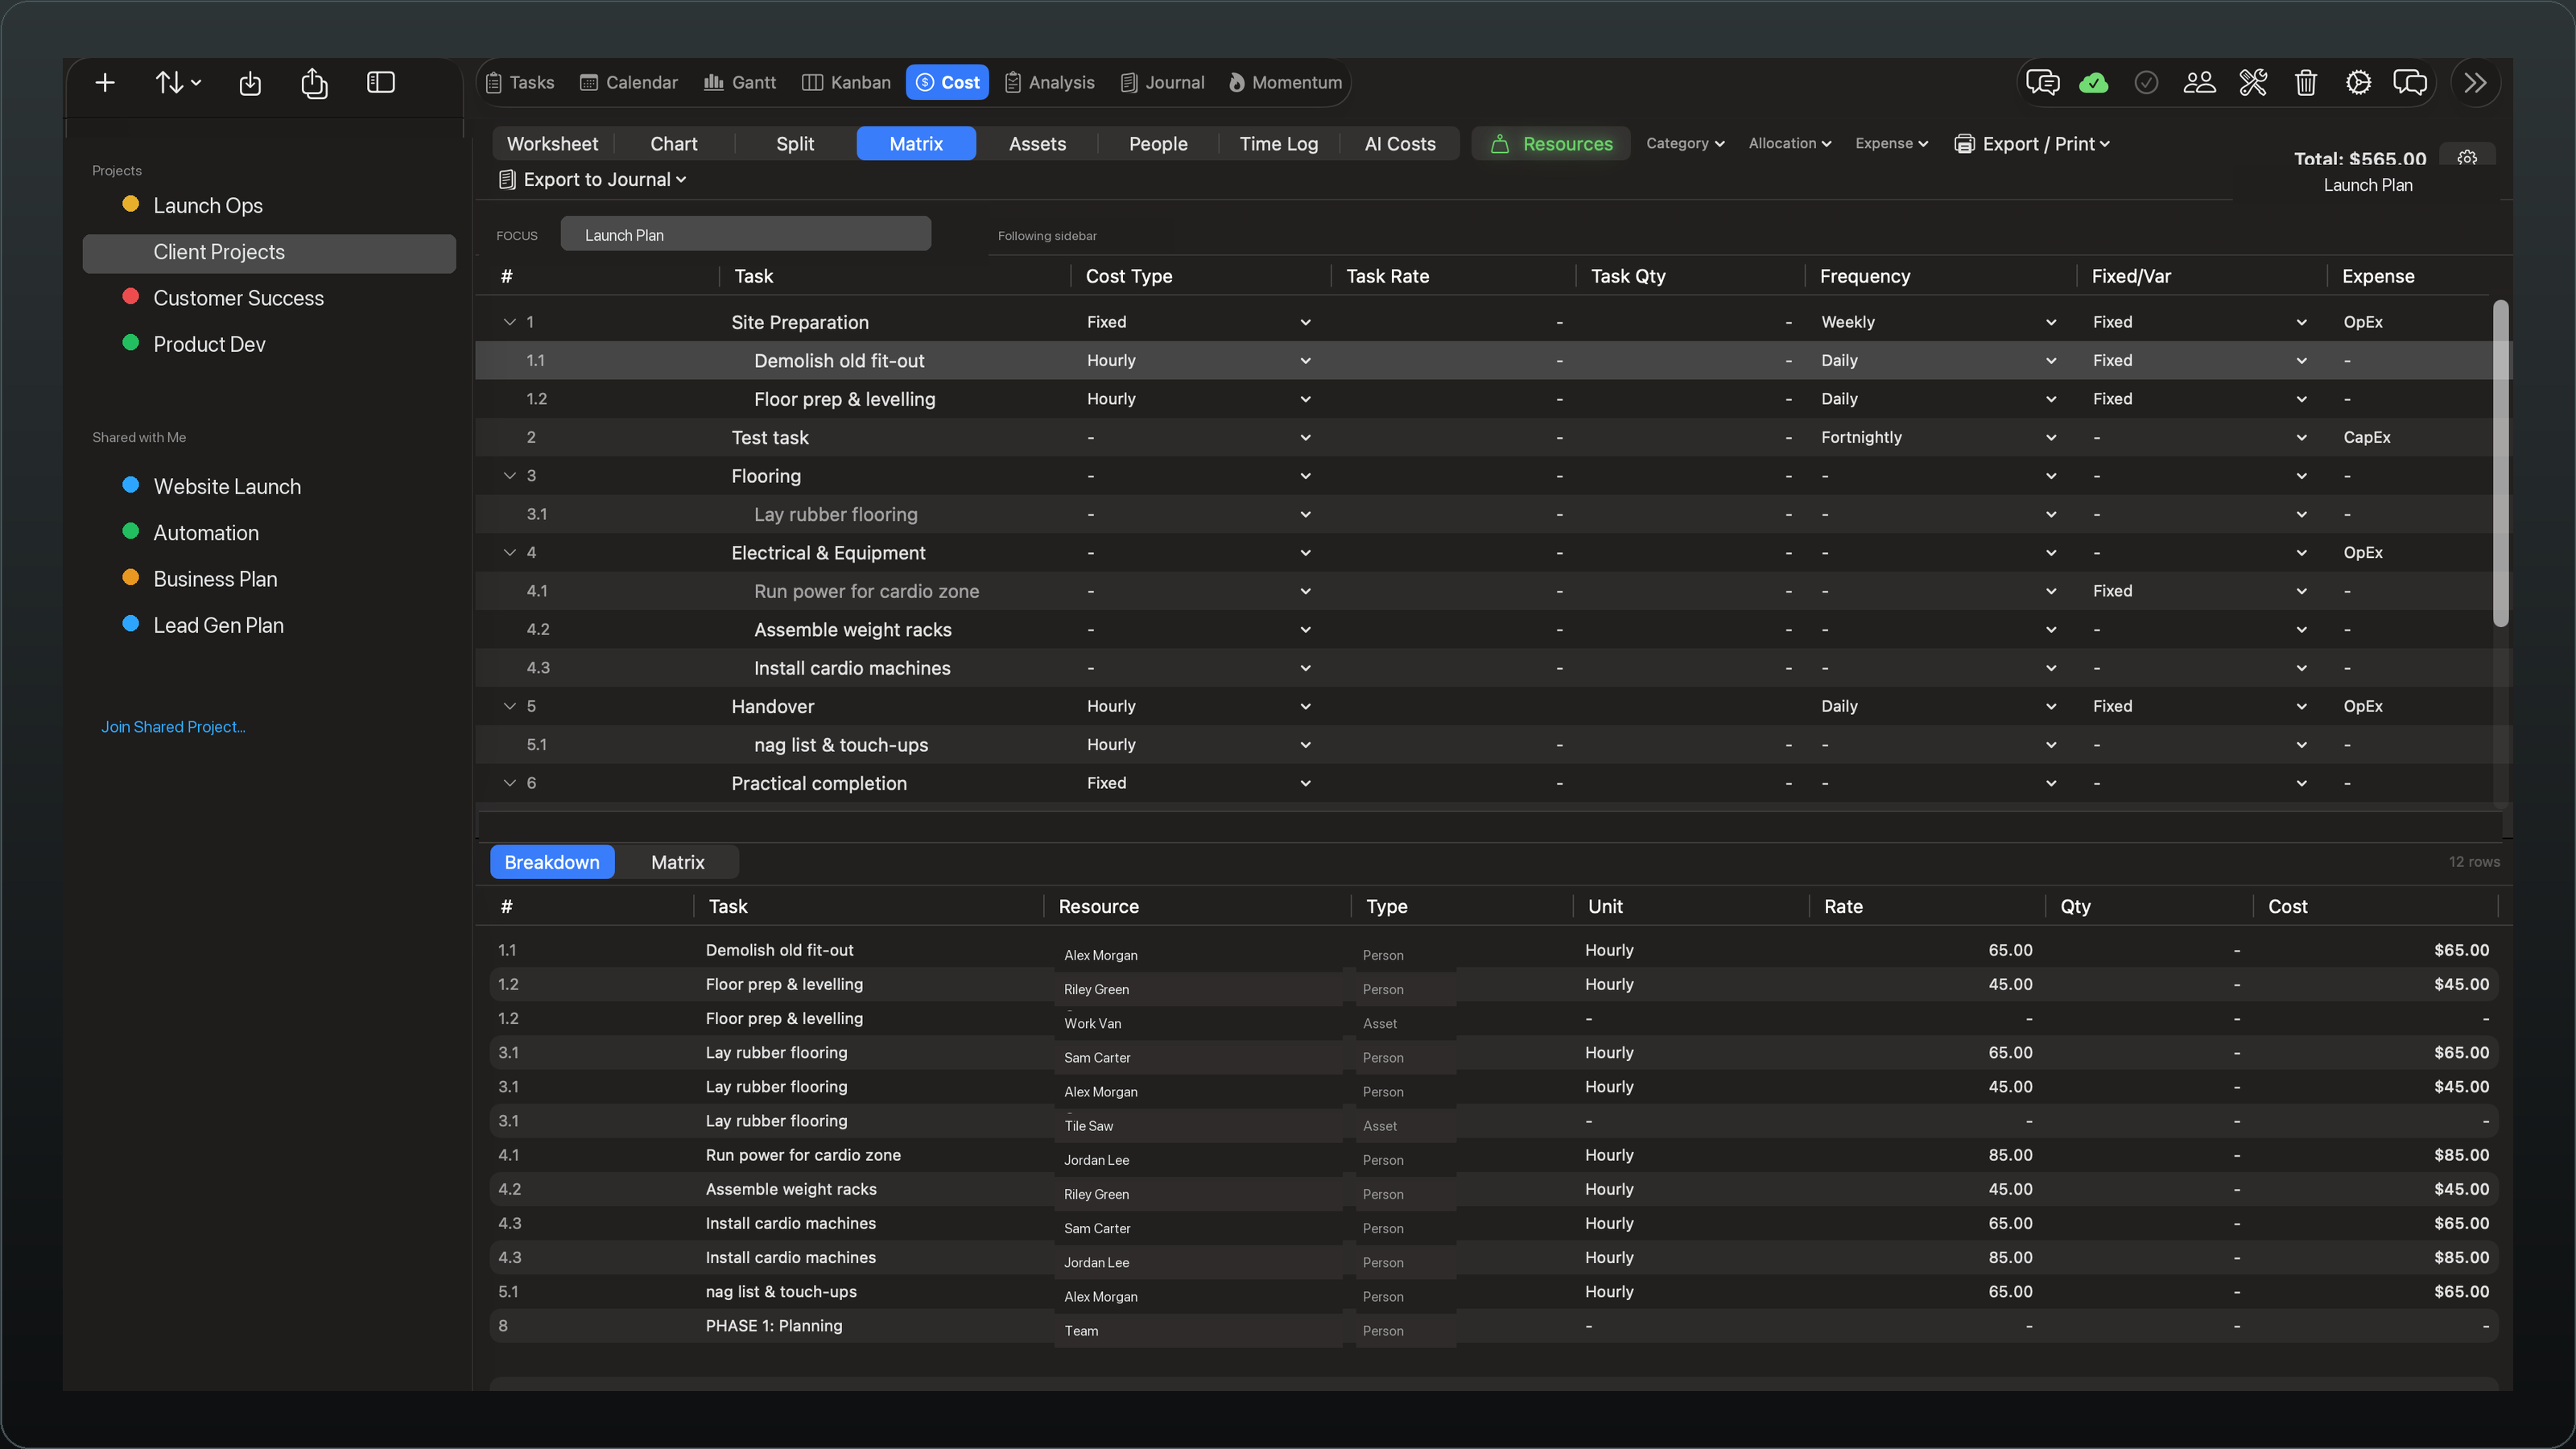Select the Time Log sub-tab
The height and width of the screenshot is (1449, 2576).
(x=1278, y=144)
